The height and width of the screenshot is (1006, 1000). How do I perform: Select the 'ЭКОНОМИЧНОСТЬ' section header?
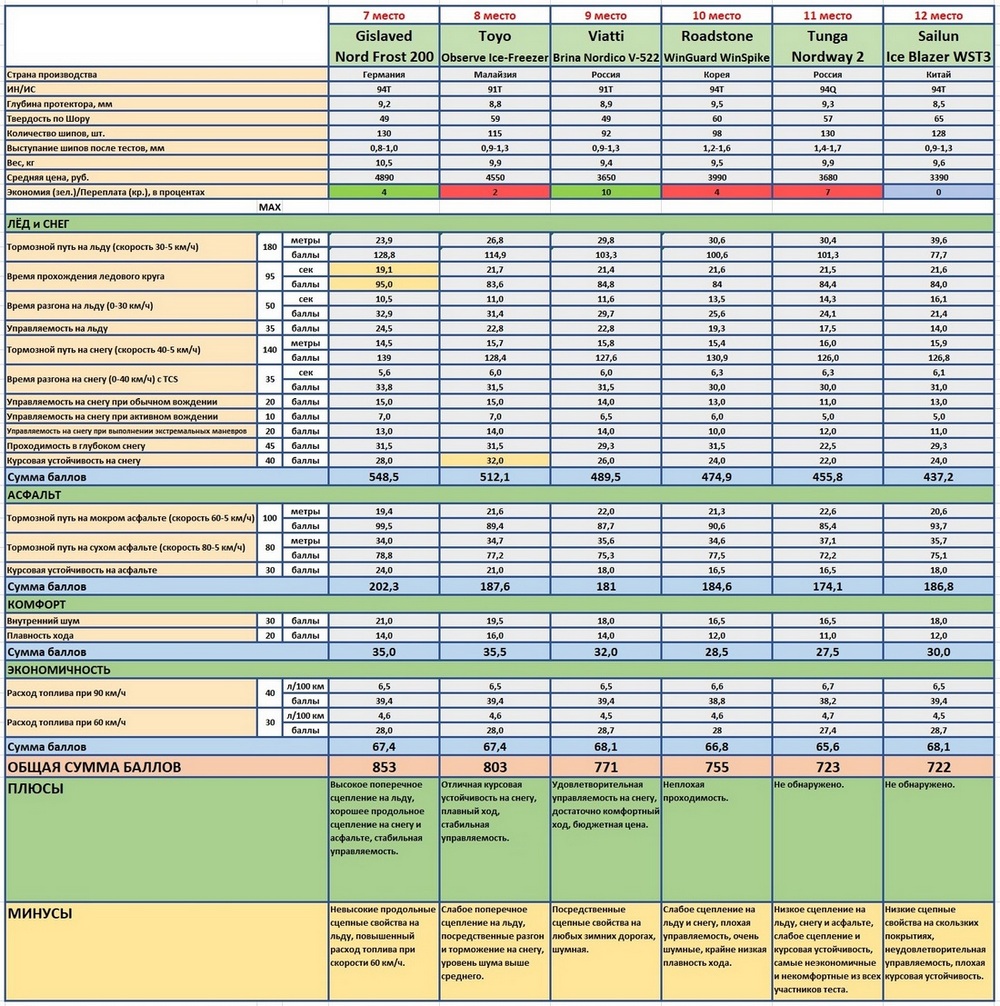pos(500,670)
